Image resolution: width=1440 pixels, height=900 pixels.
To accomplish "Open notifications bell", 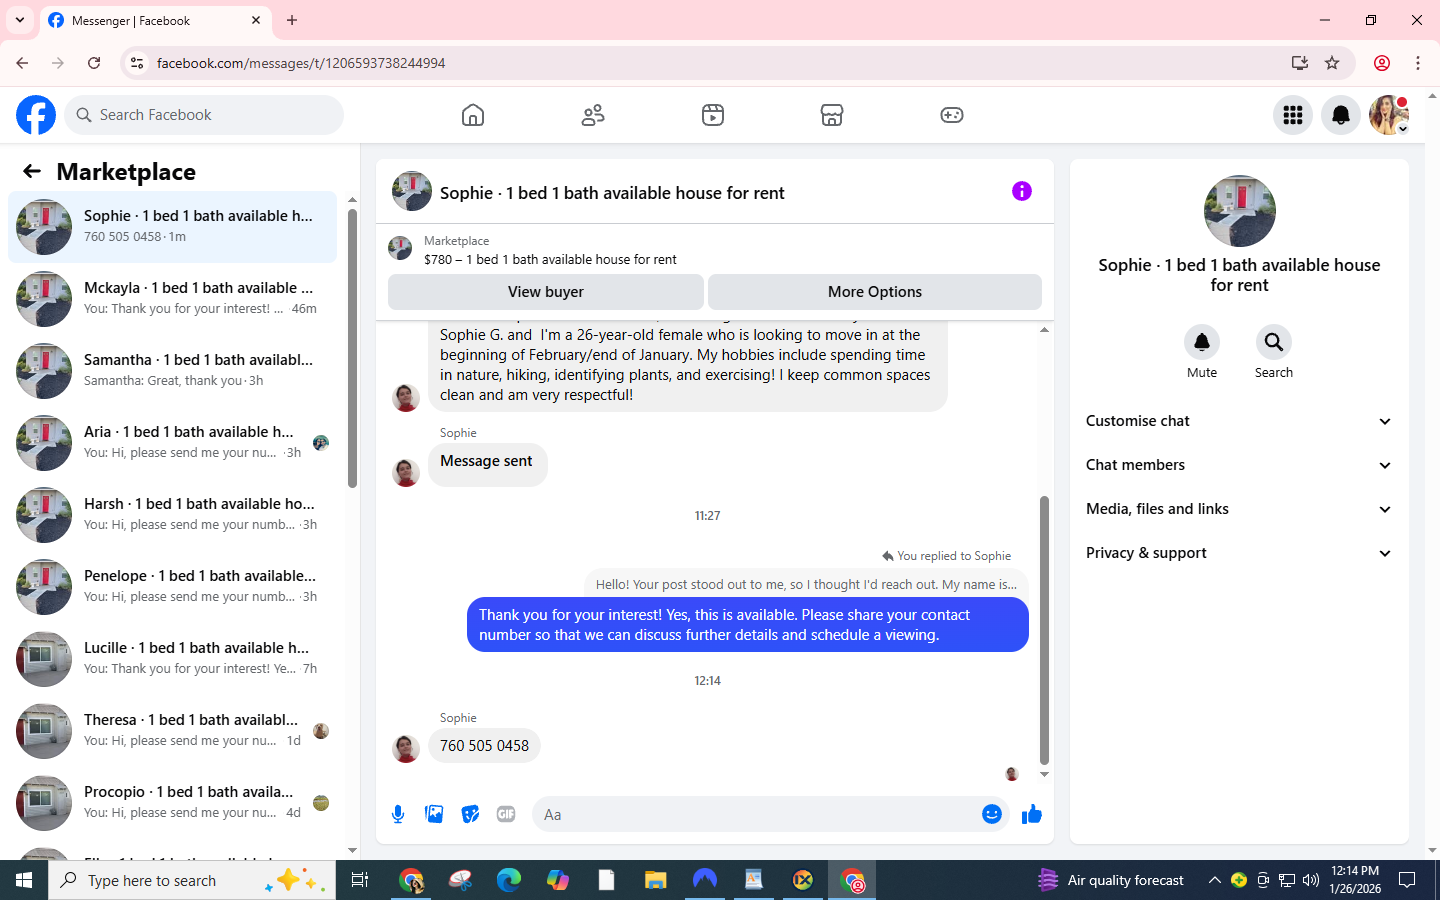I will (1341, 115).
